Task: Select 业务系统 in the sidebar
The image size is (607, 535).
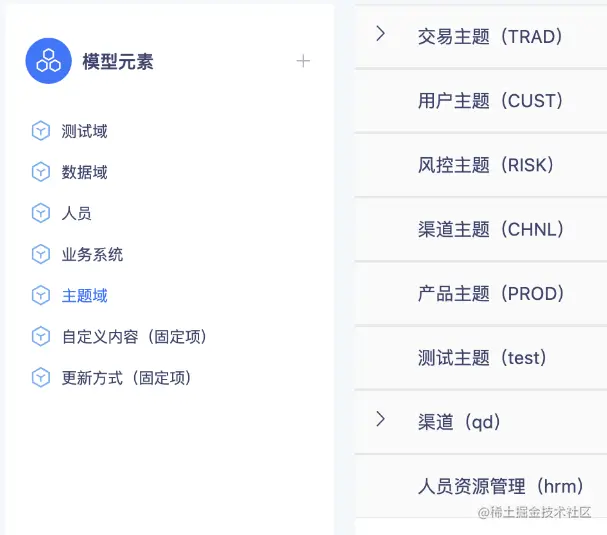Action: (x=92, y=254)
